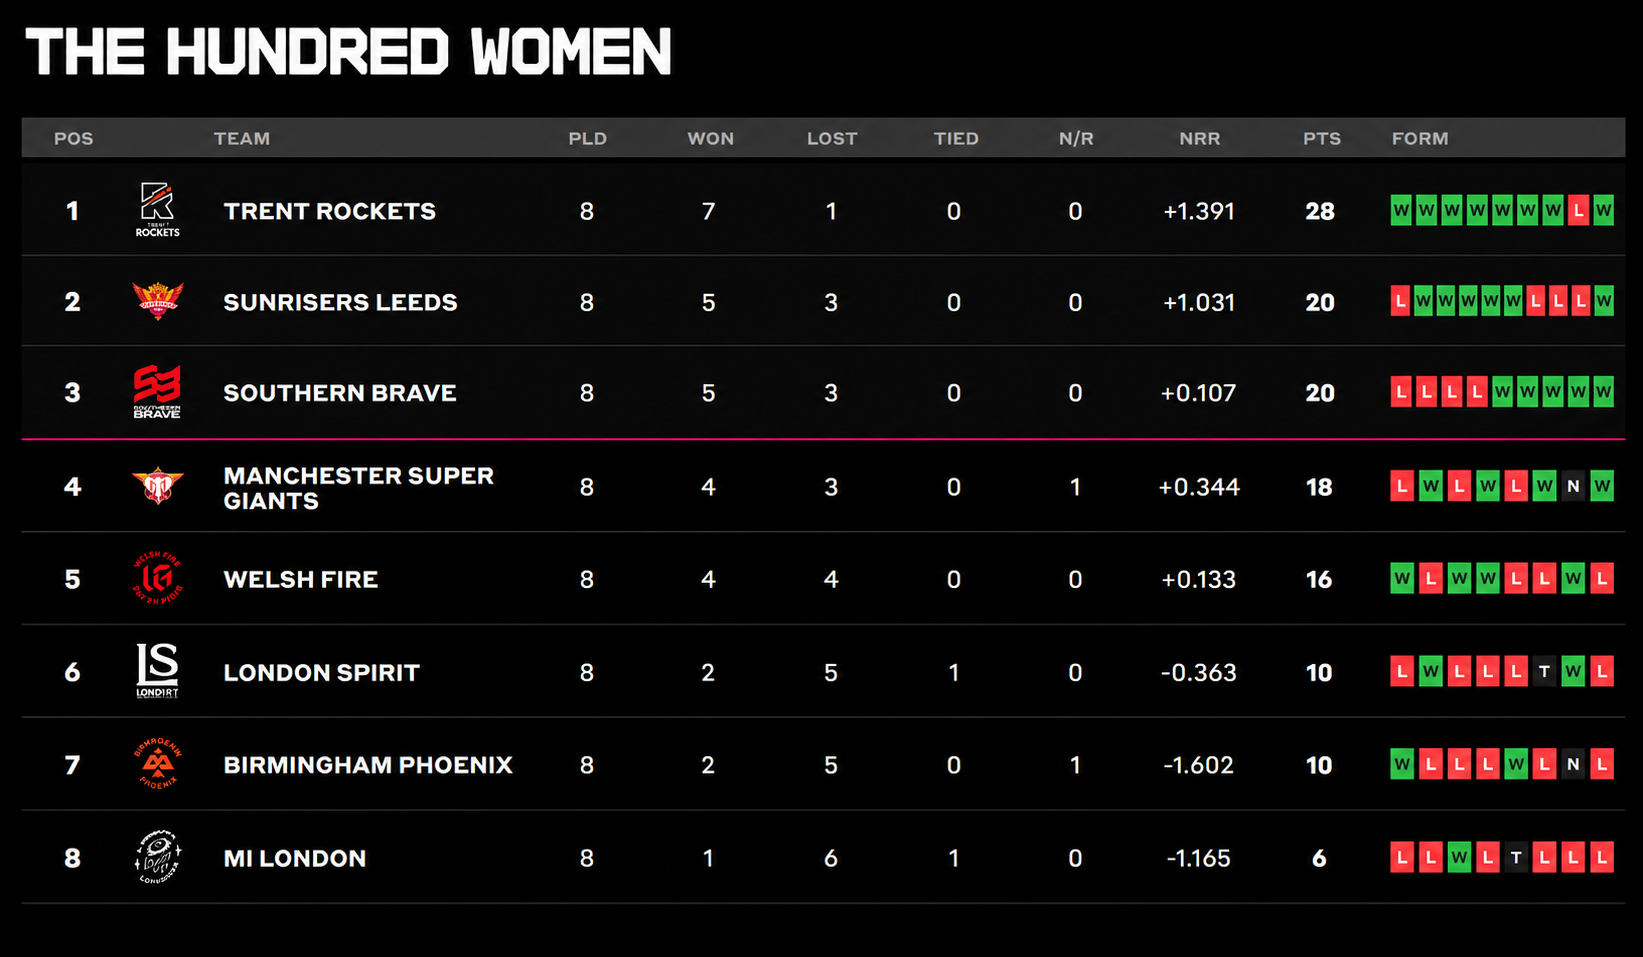Click the WON column header
This screenshot has height=957, width=1643.
point(711,139)
